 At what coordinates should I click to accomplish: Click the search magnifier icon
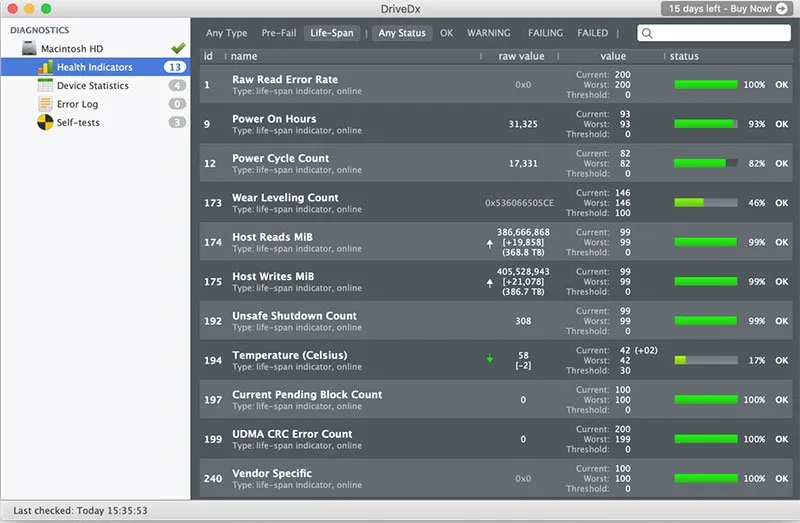tap(648, 33)
